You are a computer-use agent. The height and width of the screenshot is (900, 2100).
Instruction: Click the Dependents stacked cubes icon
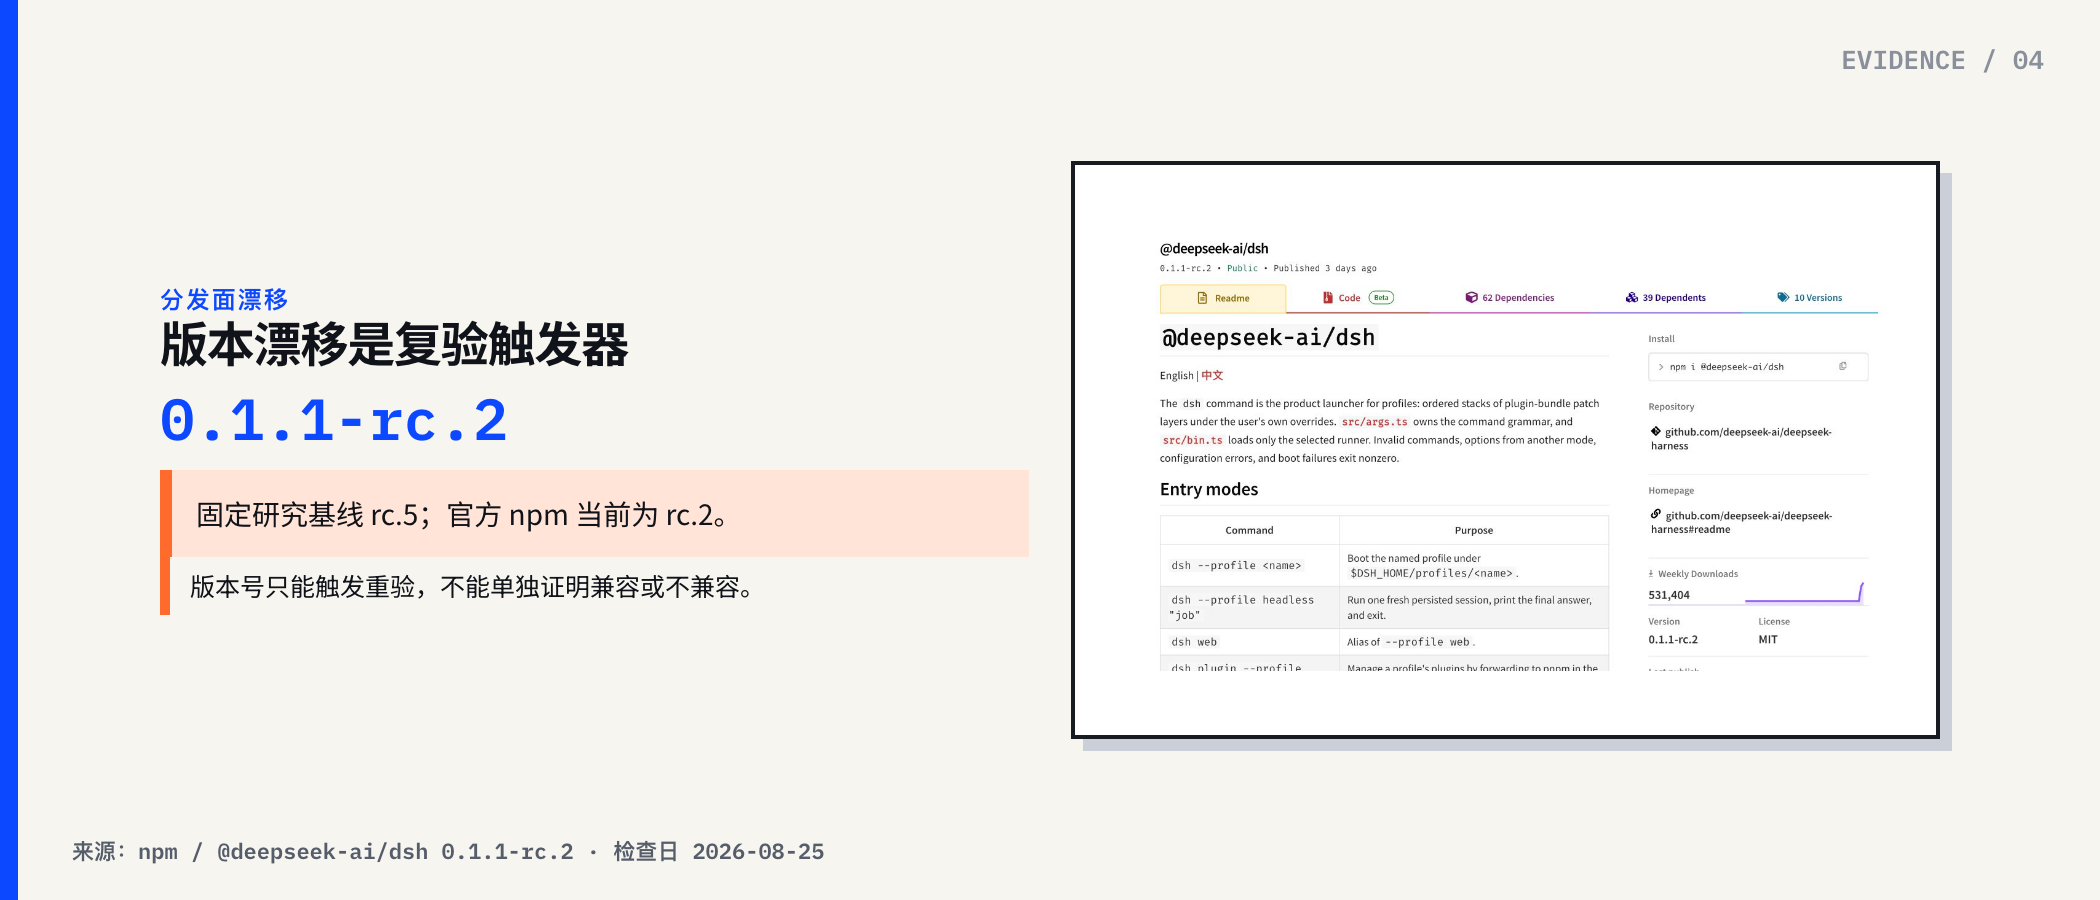[1631, 297]
